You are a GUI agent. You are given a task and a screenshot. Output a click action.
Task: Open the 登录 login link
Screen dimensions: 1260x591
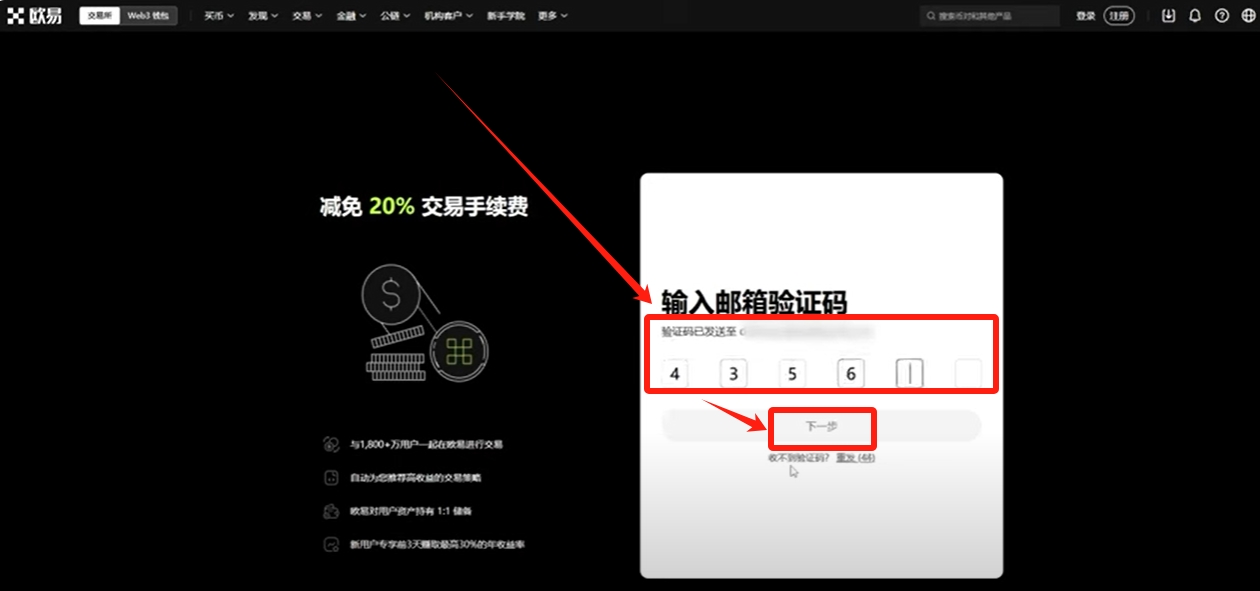tap(1086, 16)
